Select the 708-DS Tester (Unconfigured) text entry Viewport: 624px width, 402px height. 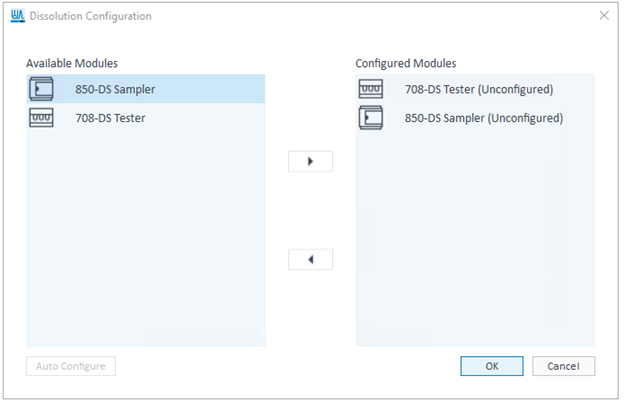478,89
